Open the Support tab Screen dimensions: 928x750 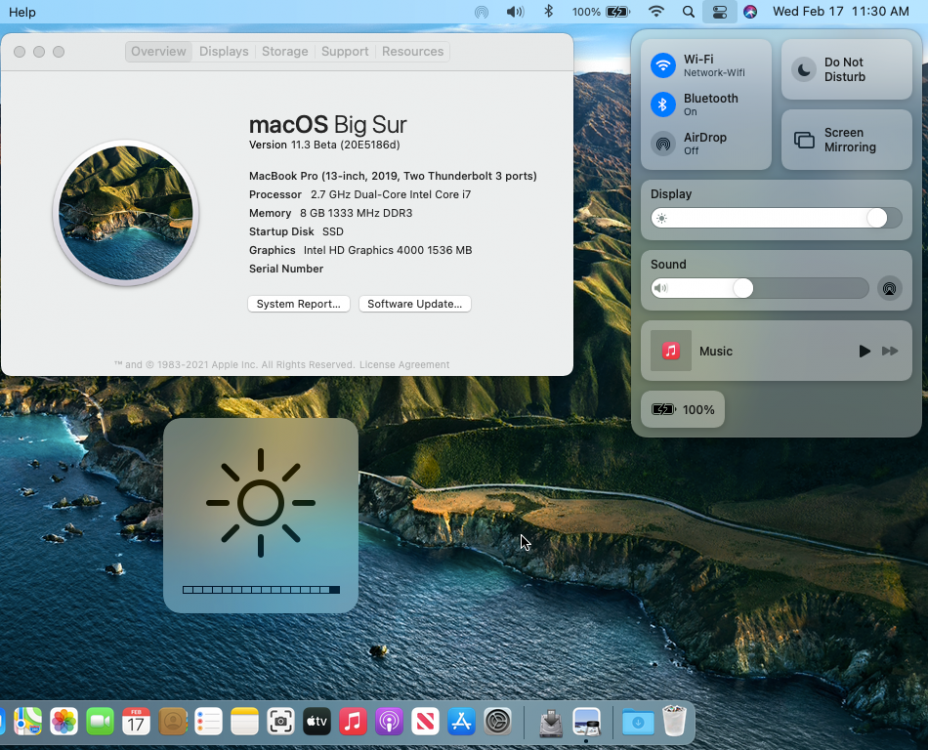pyautogui.click(x=344, y=51)
